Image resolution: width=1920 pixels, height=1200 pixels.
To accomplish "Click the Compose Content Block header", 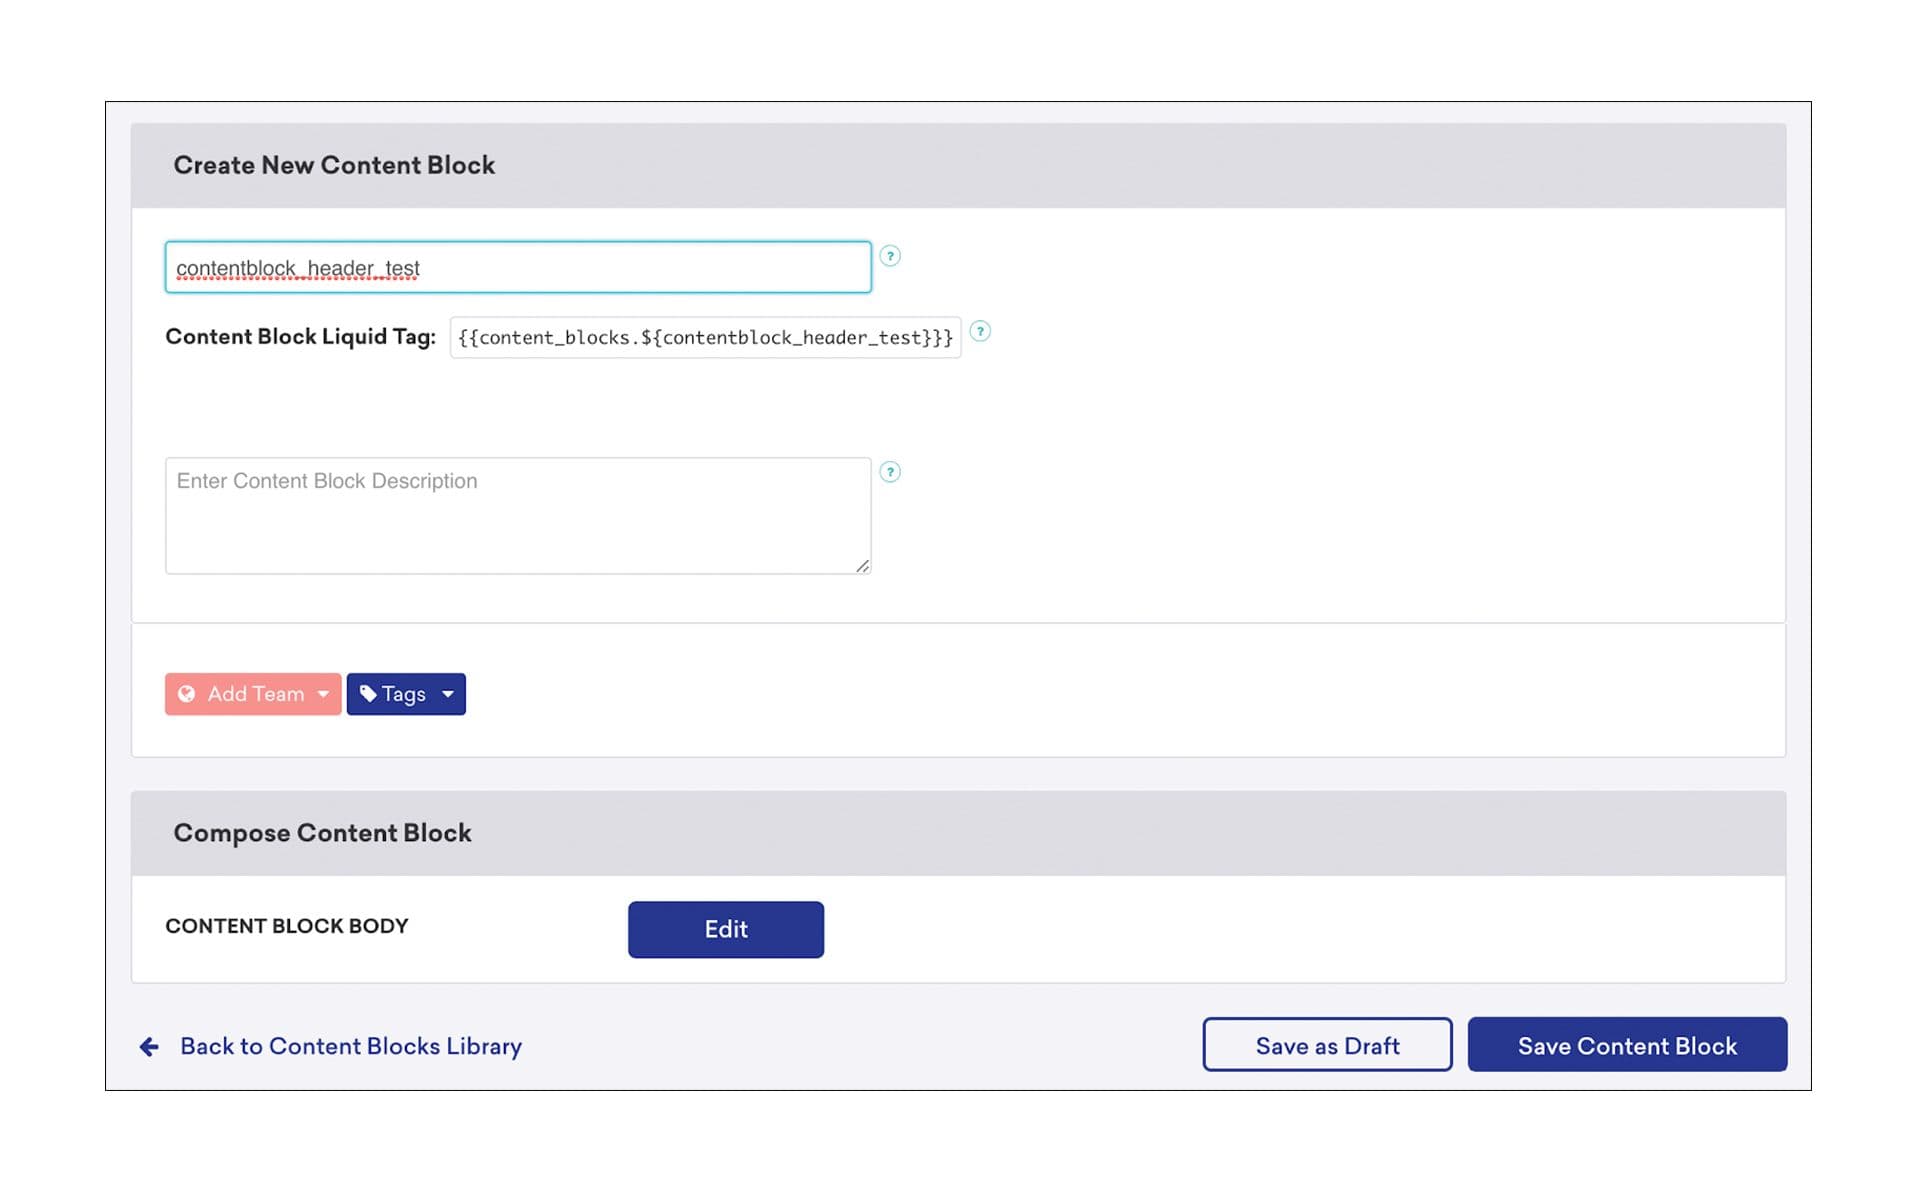I will (322, 833).
